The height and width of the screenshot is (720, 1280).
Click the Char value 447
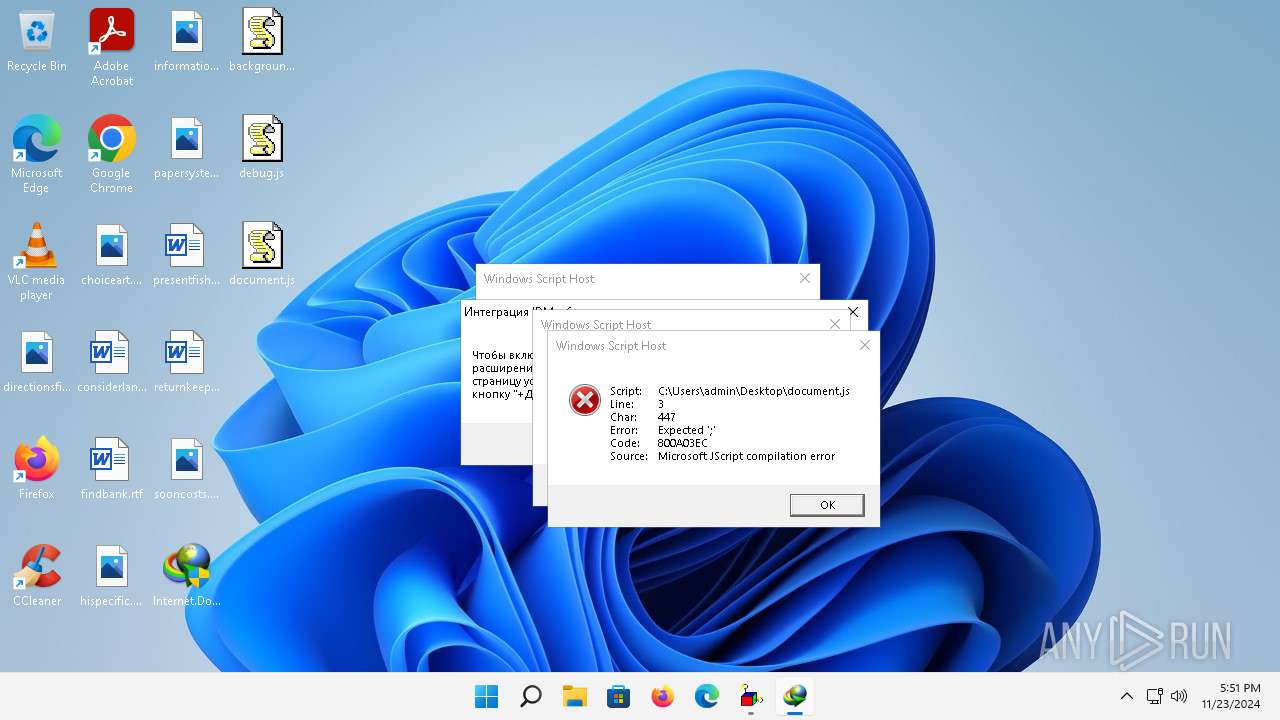click(x=667, y=417)
